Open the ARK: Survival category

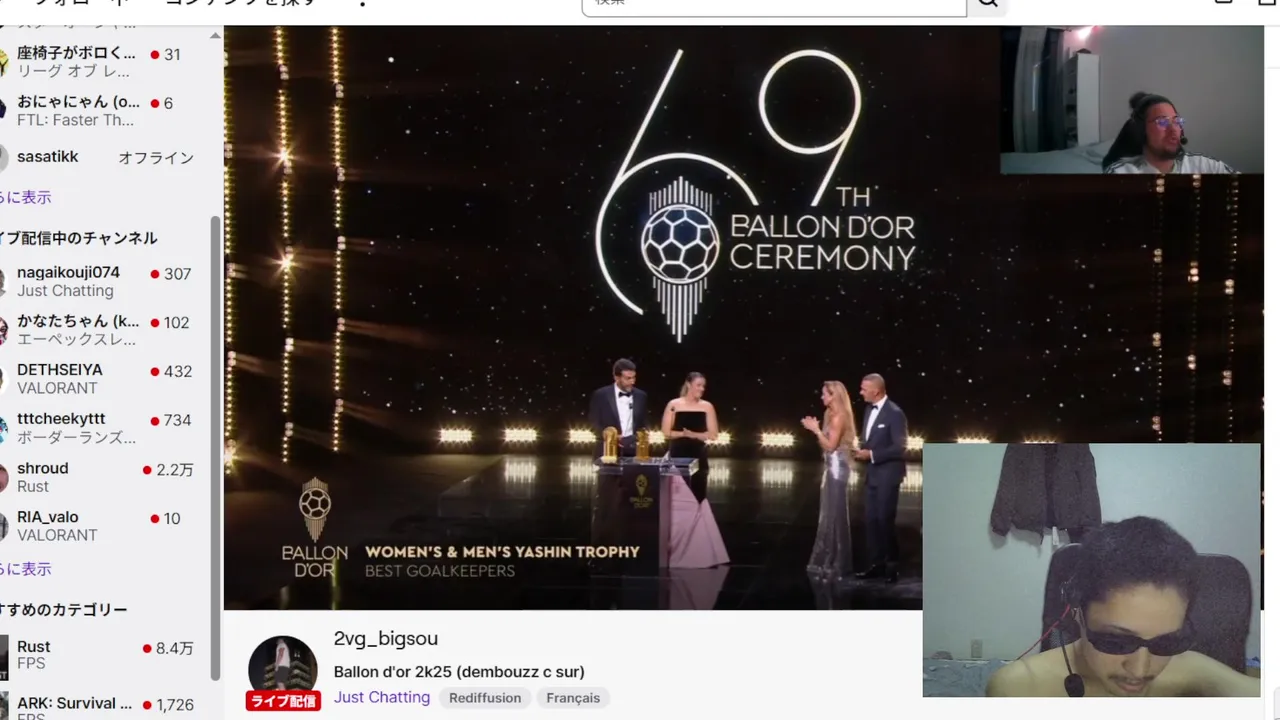point(100,707)
